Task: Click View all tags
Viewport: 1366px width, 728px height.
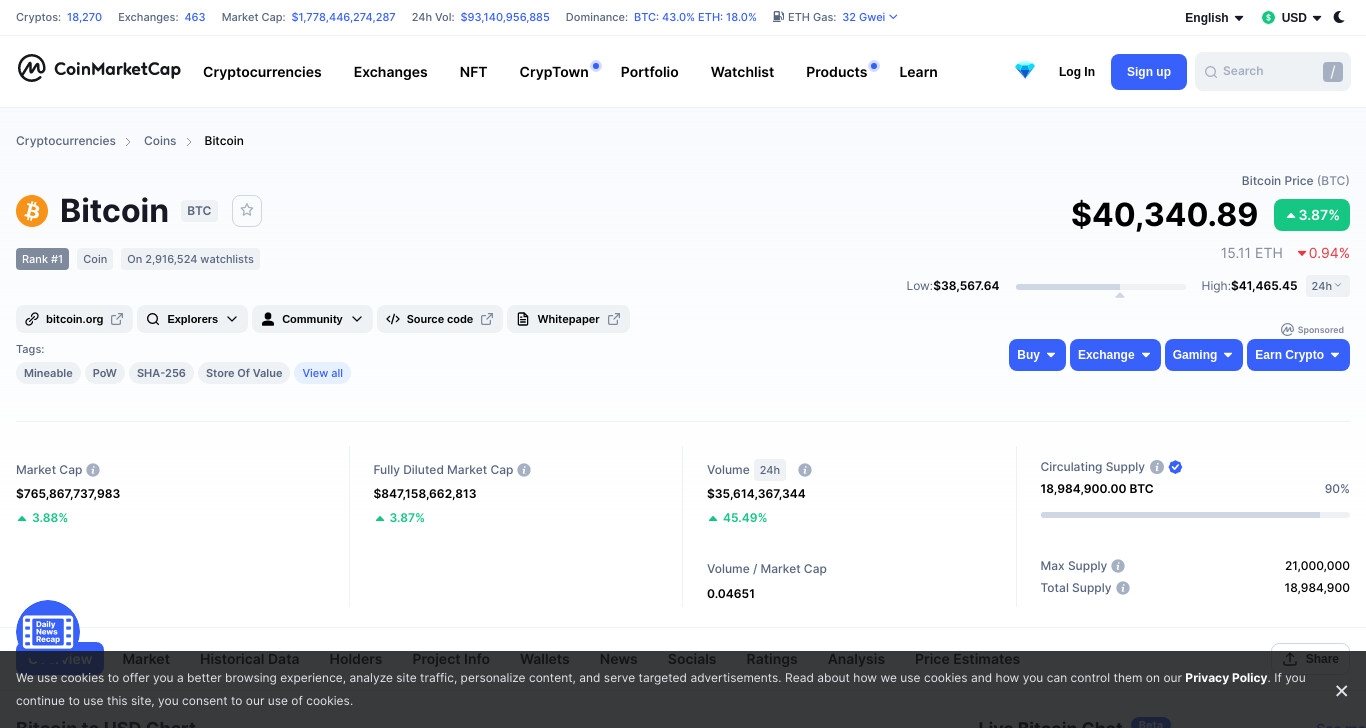Action: [322, 373]
